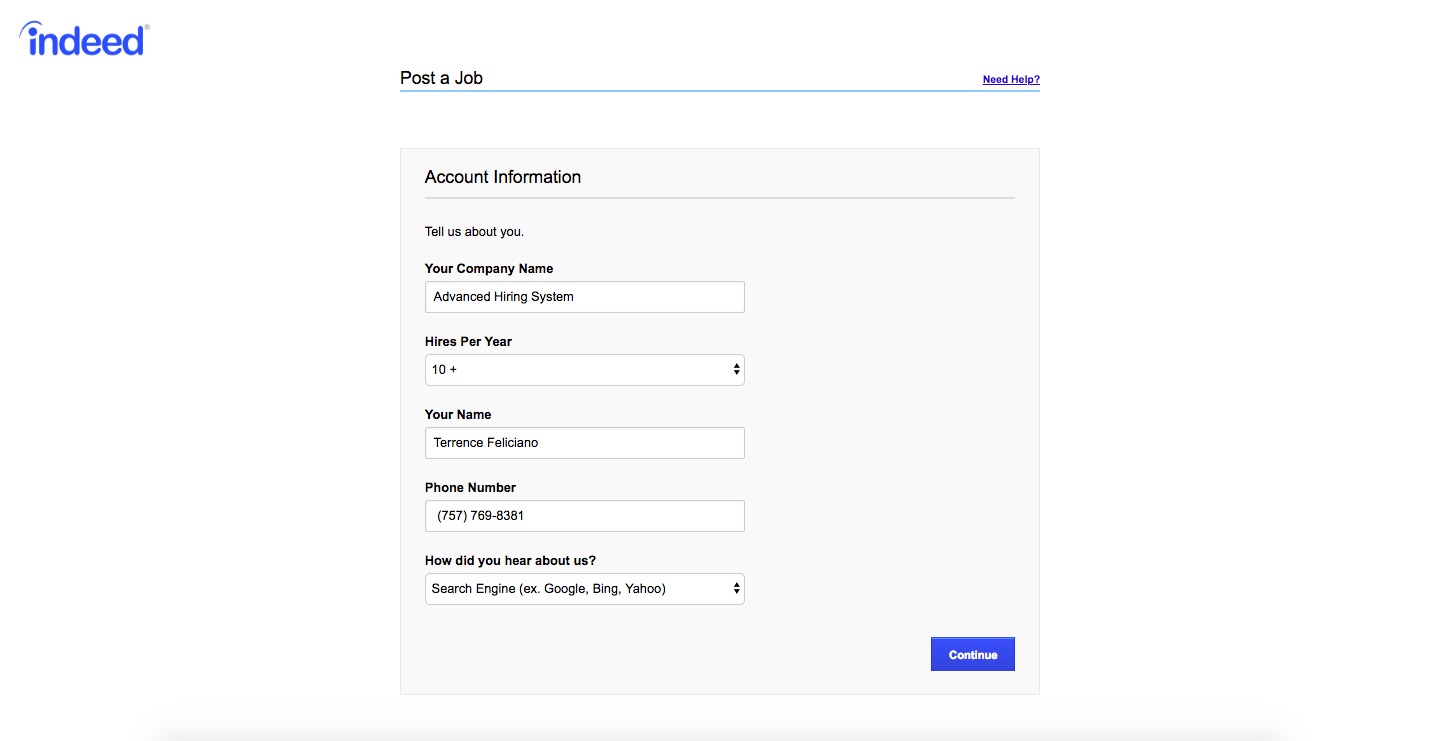Click the gray divider under Account Information
Screen dimensions: 1440x741
tap(719, 198)
